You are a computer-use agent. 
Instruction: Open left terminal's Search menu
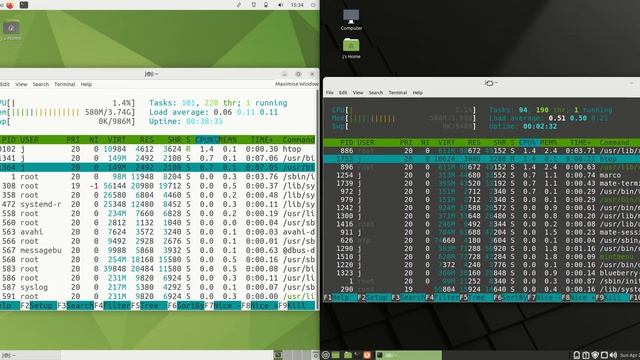click(x=41, y=84)
